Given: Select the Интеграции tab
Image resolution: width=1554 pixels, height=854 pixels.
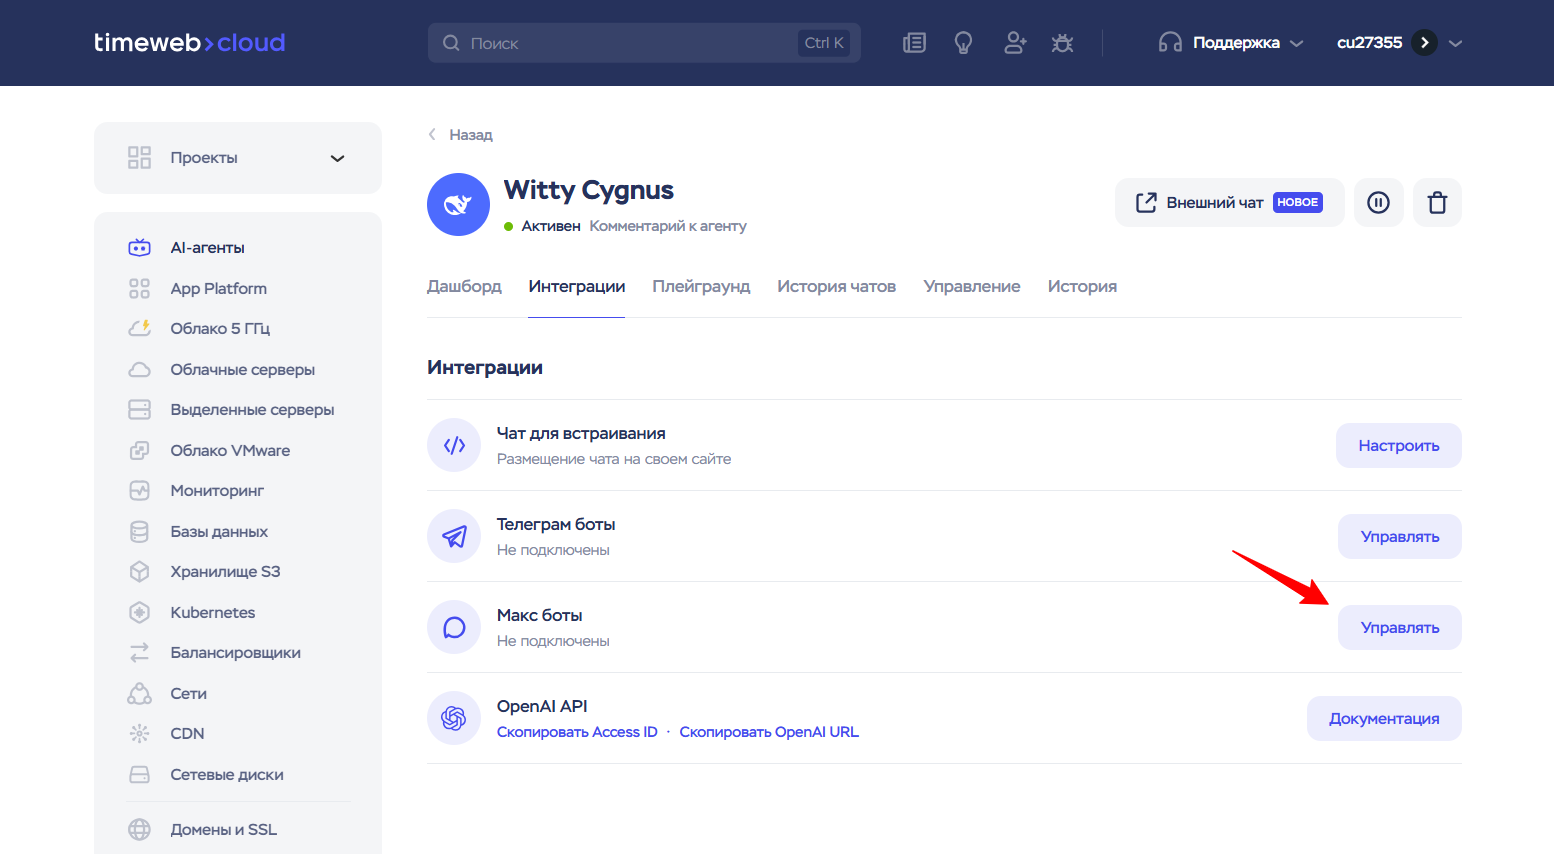Looking at the screenshot, I should [577, 286].
